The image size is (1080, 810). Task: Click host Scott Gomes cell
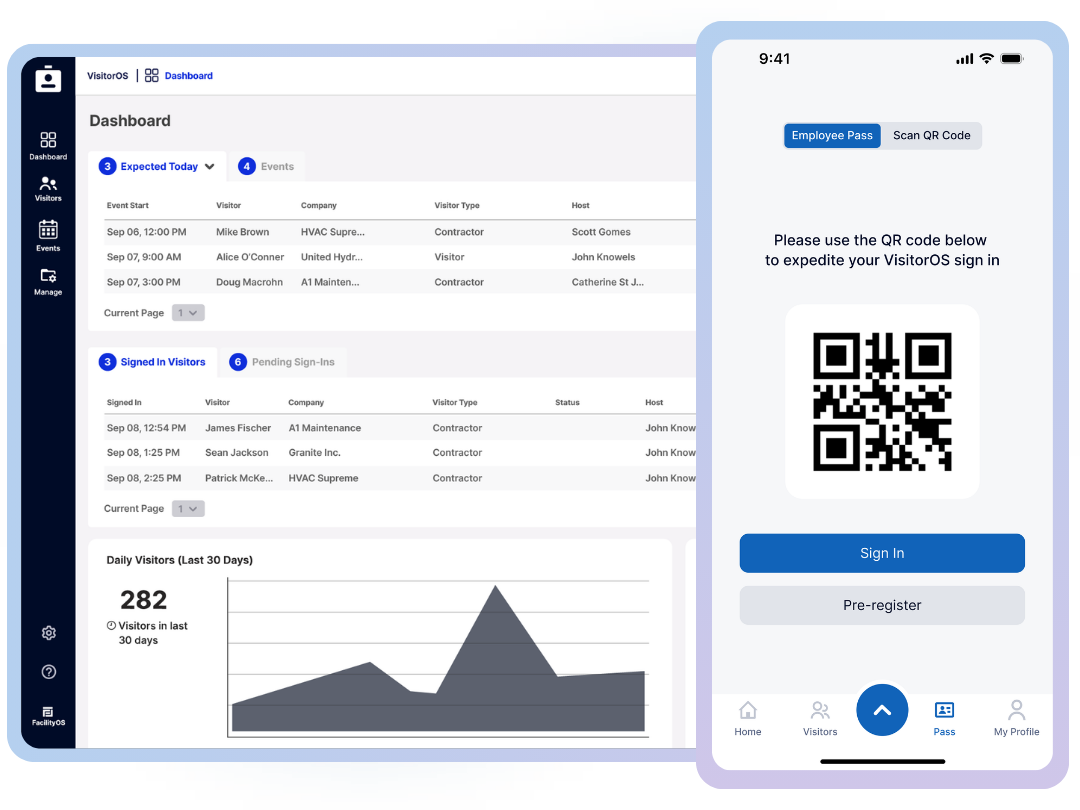601,232
